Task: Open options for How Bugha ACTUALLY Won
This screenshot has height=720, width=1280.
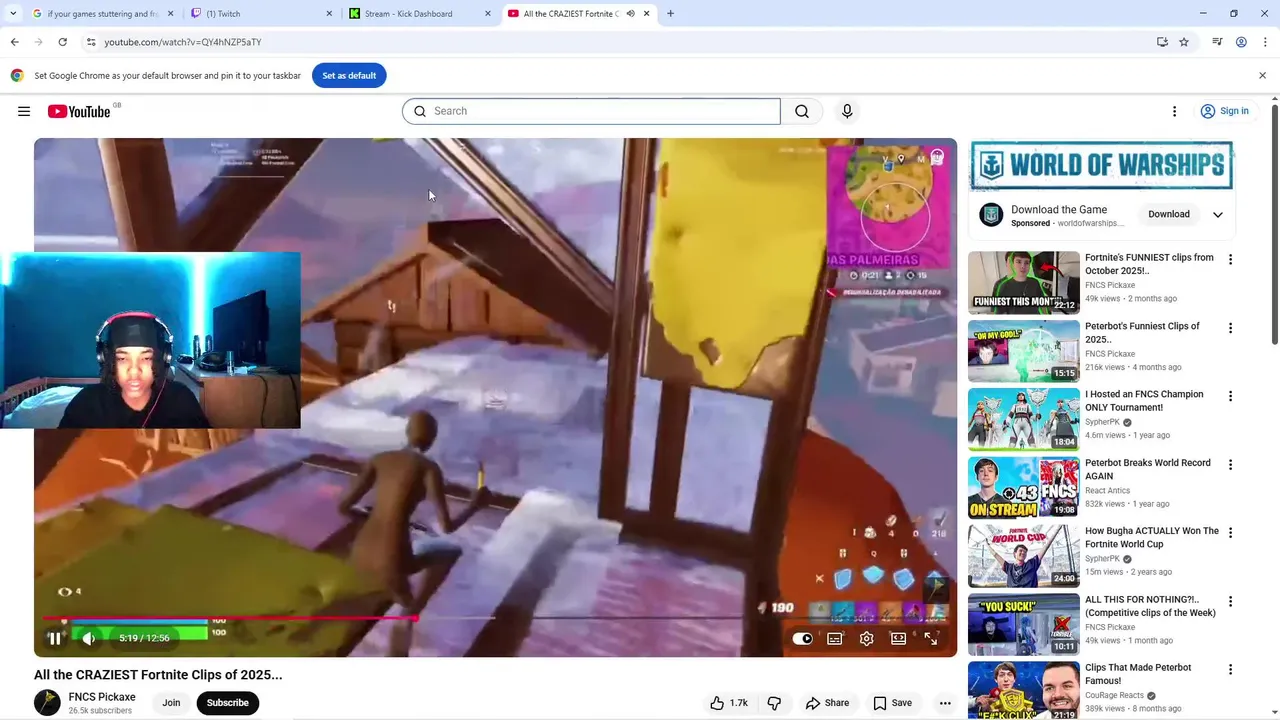Action: [1230, 533]
